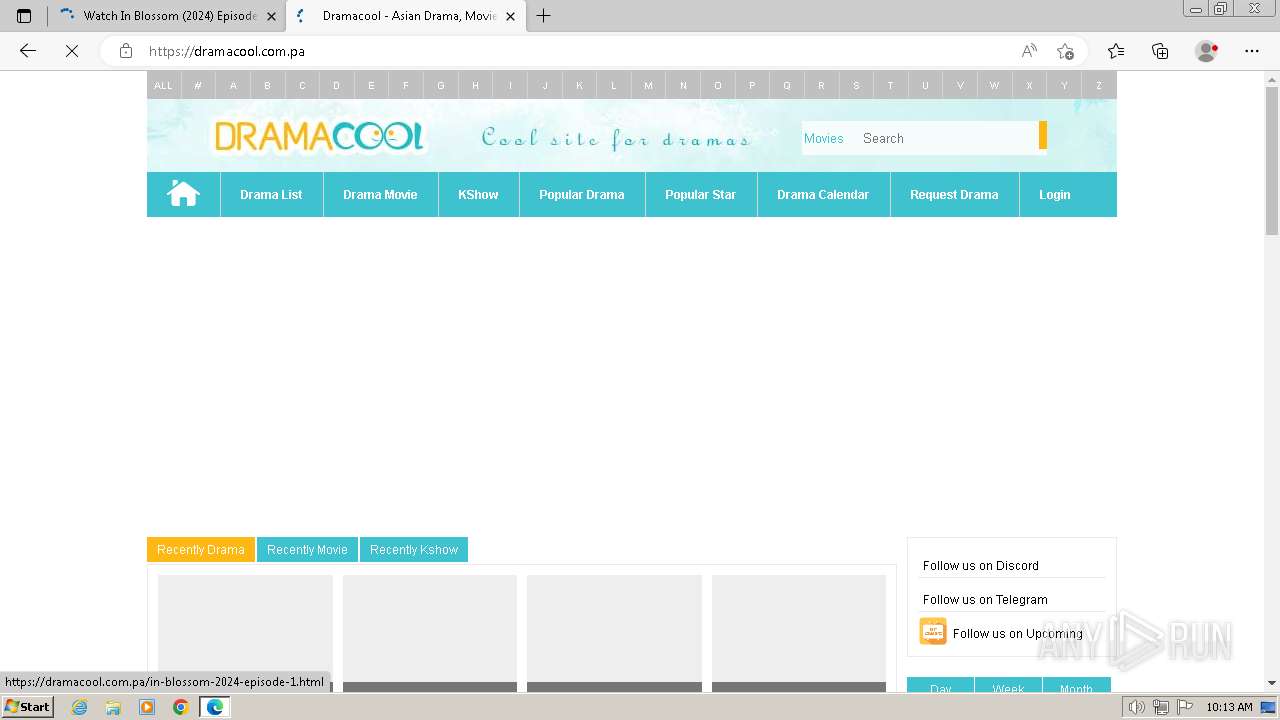Click the taskbar clock 10:13 AM
1280x720 pixels.
tap(1229, 707)
